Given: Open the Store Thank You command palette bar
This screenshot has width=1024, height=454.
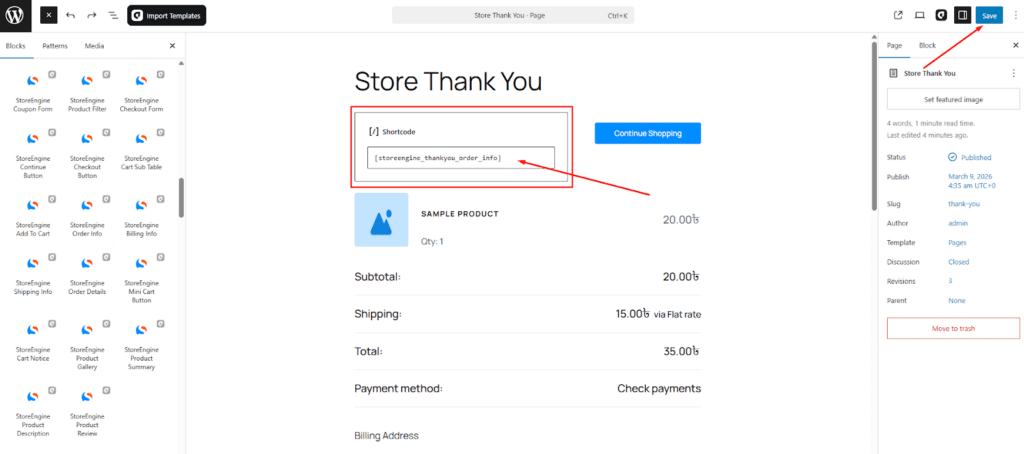Looking at the screenshot, I should pyautogui.click(x=513, y=15).
